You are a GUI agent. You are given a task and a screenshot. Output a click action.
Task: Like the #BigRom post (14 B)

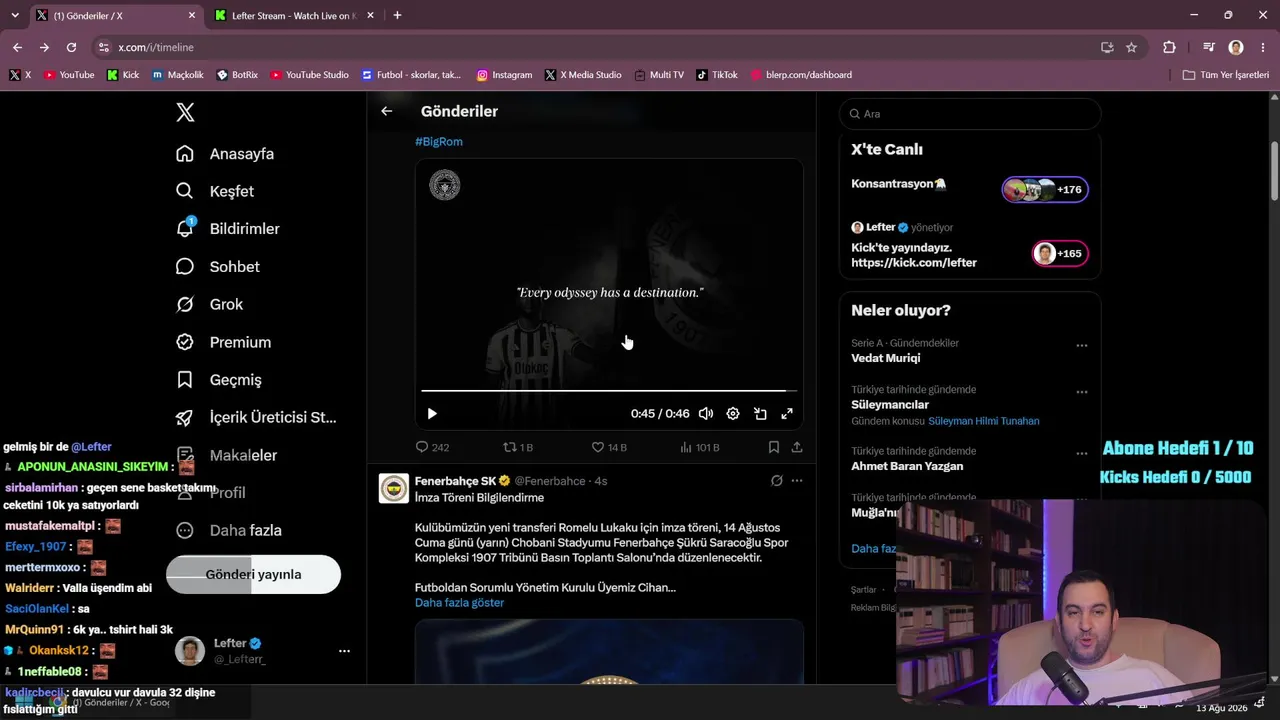pyautogui.click(x=609, y=447)
